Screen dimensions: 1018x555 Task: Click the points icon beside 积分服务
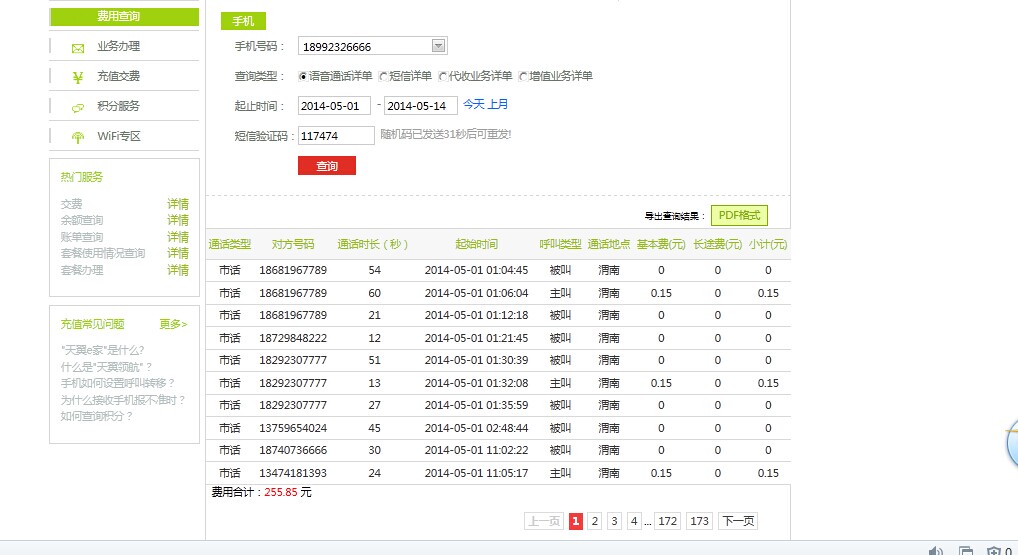point(77,107)
